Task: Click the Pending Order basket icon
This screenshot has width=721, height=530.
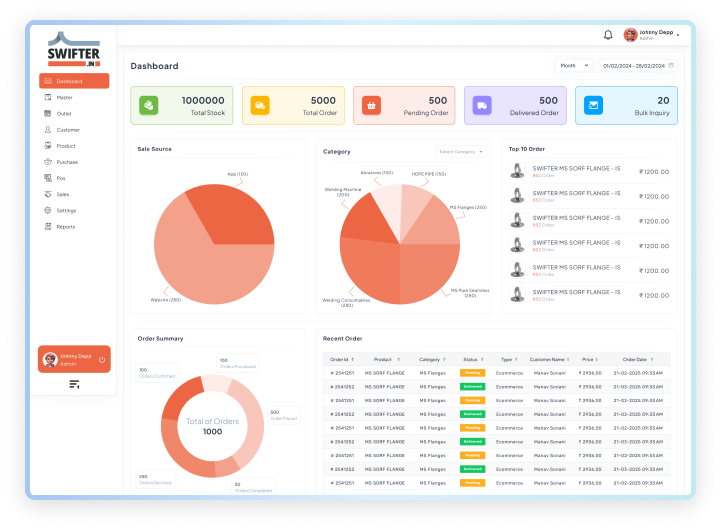Action: 371,105
